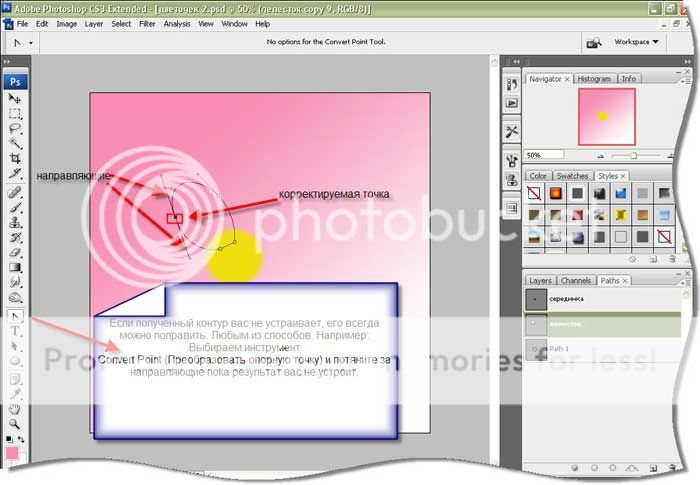This screenshot has width=700, height=485.
Task: Select the Crop tool
Action: 15,159
